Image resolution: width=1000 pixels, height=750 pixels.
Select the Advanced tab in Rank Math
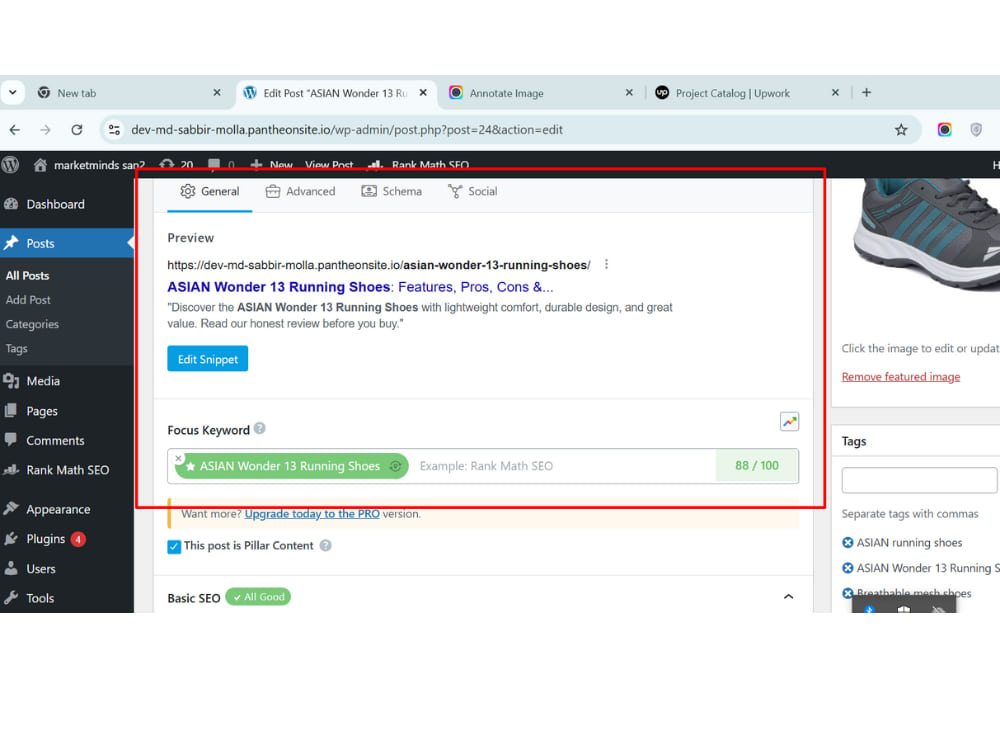click(300, 191)
